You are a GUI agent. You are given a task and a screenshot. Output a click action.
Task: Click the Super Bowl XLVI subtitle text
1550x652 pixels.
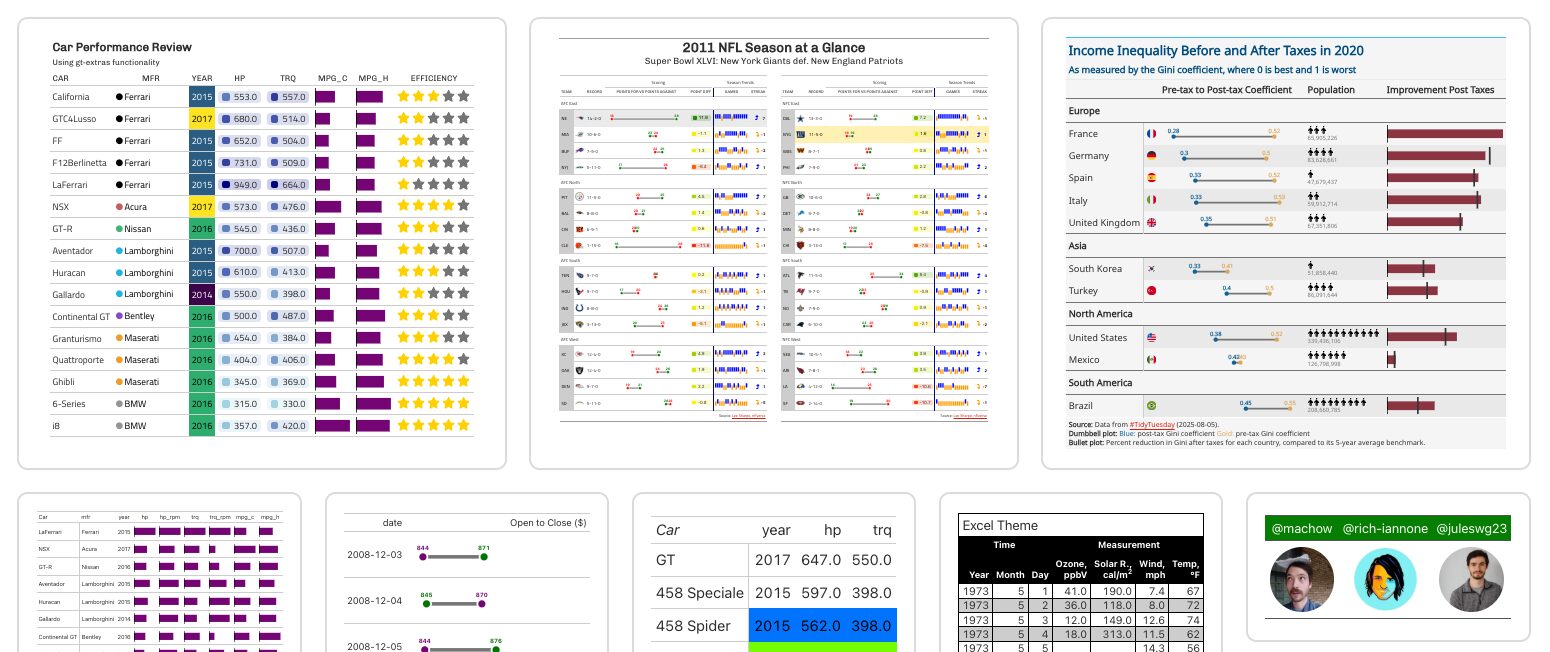click(774, 61)
